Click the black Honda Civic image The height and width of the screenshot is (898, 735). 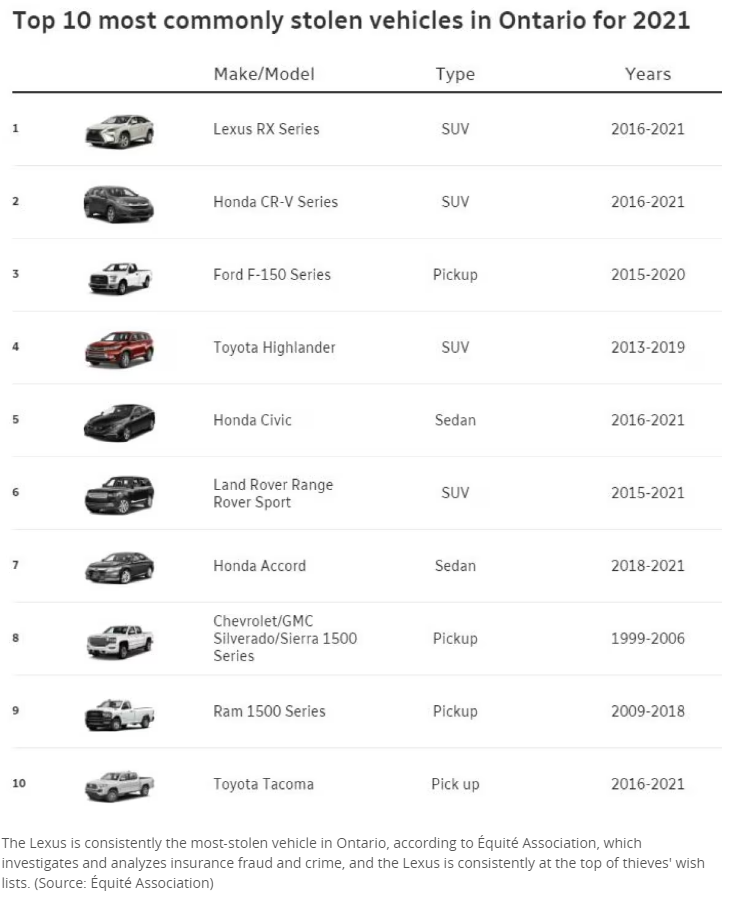(119, 423)
